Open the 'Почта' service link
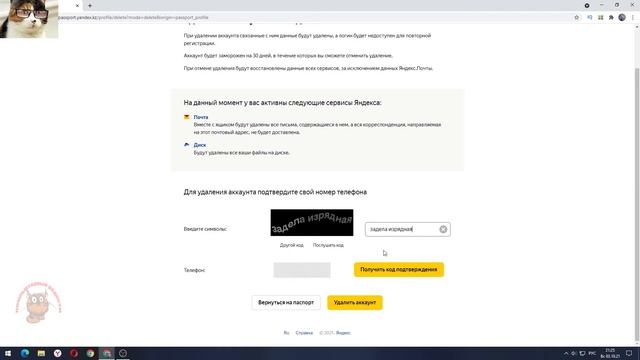 pos(201,117)
